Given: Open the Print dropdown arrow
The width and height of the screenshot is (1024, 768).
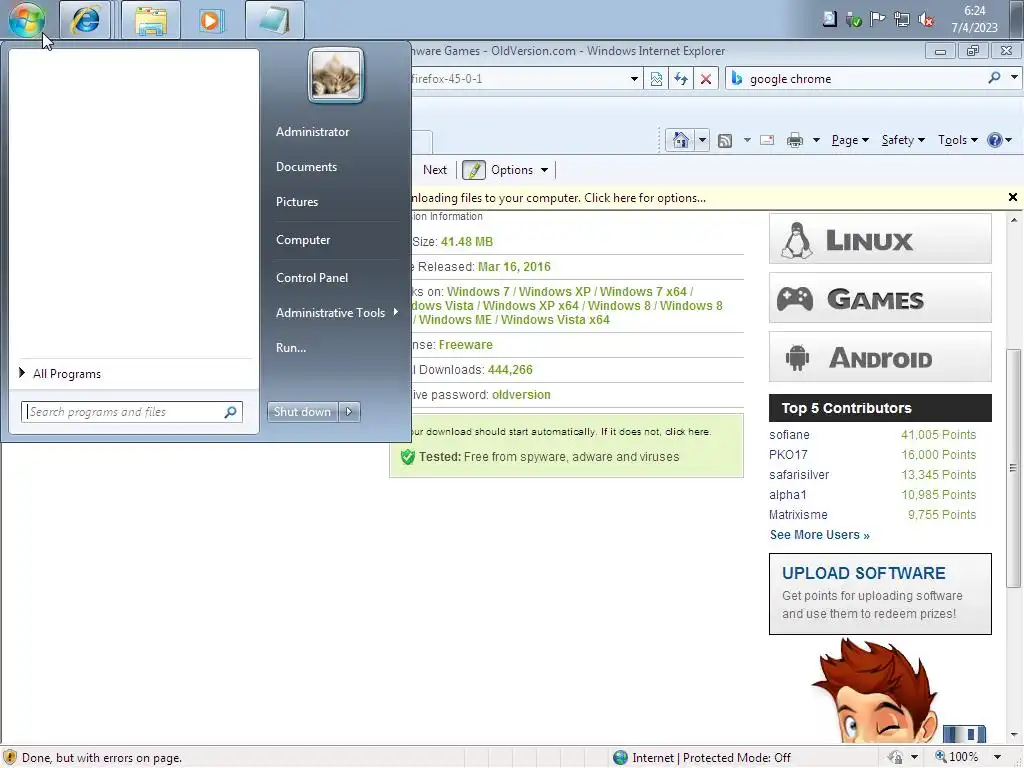Looking at the screenshot, I should point(816,140).
